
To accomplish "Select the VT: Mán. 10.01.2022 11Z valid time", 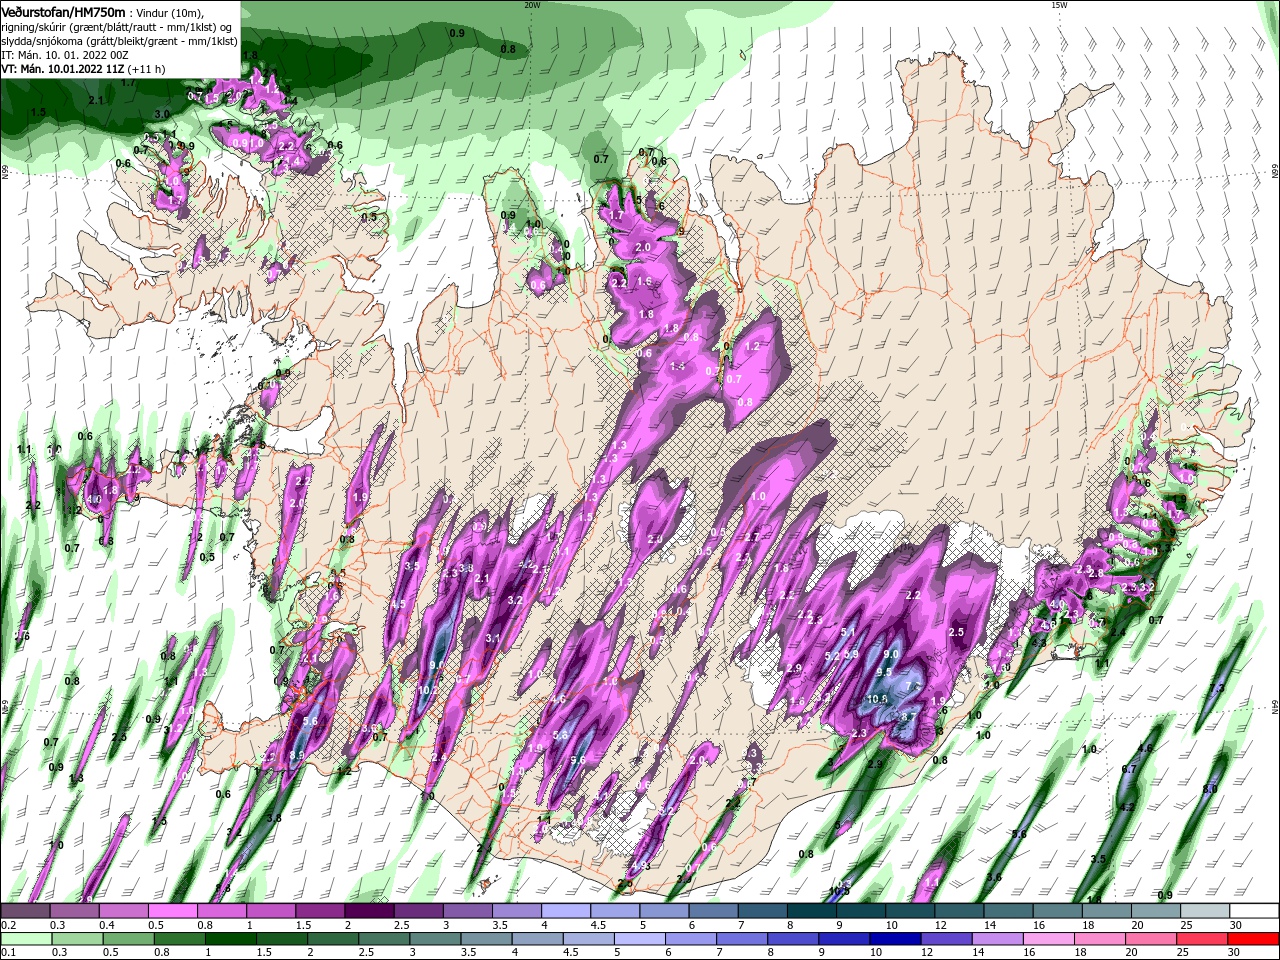I will (x=63, y=69).
